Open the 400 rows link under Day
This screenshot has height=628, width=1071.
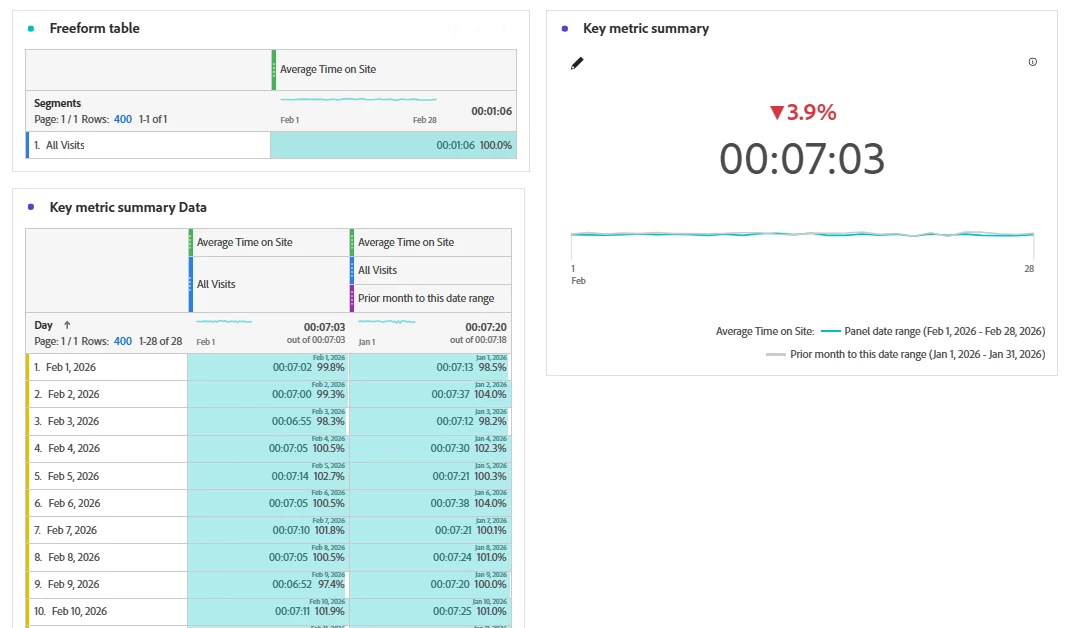(x=123, y=341)
